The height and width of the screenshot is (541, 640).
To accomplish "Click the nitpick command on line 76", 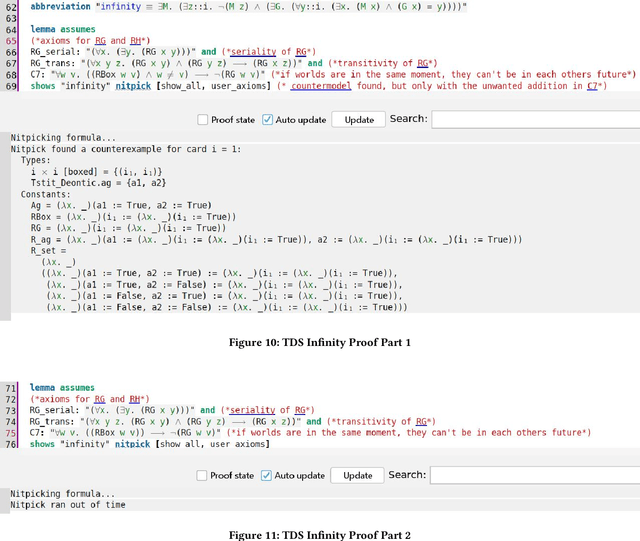I will [135, 443].
